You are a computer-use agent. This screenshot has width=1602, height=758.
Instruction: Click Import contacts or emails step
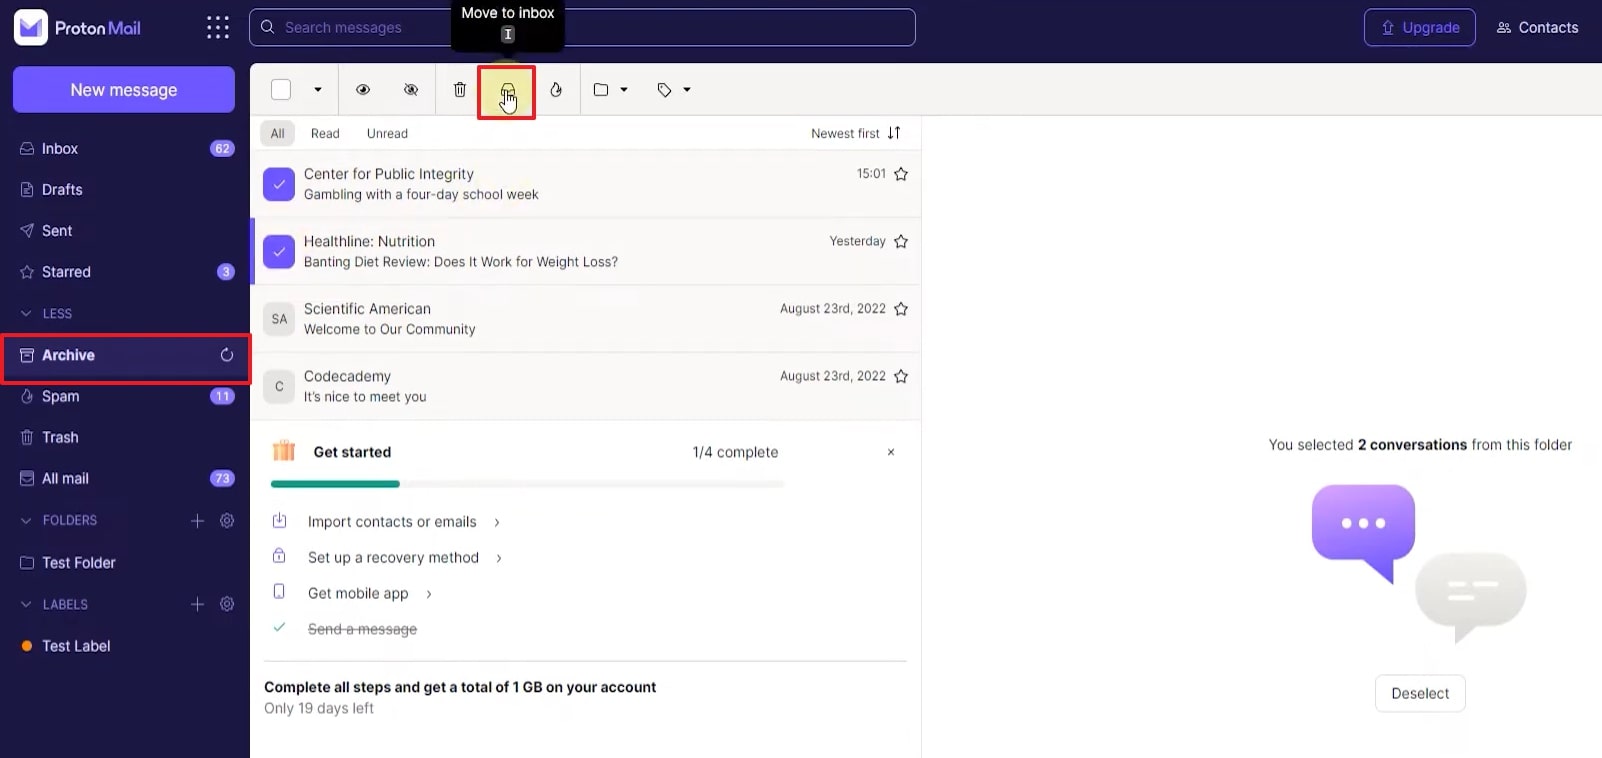(392, 522)
